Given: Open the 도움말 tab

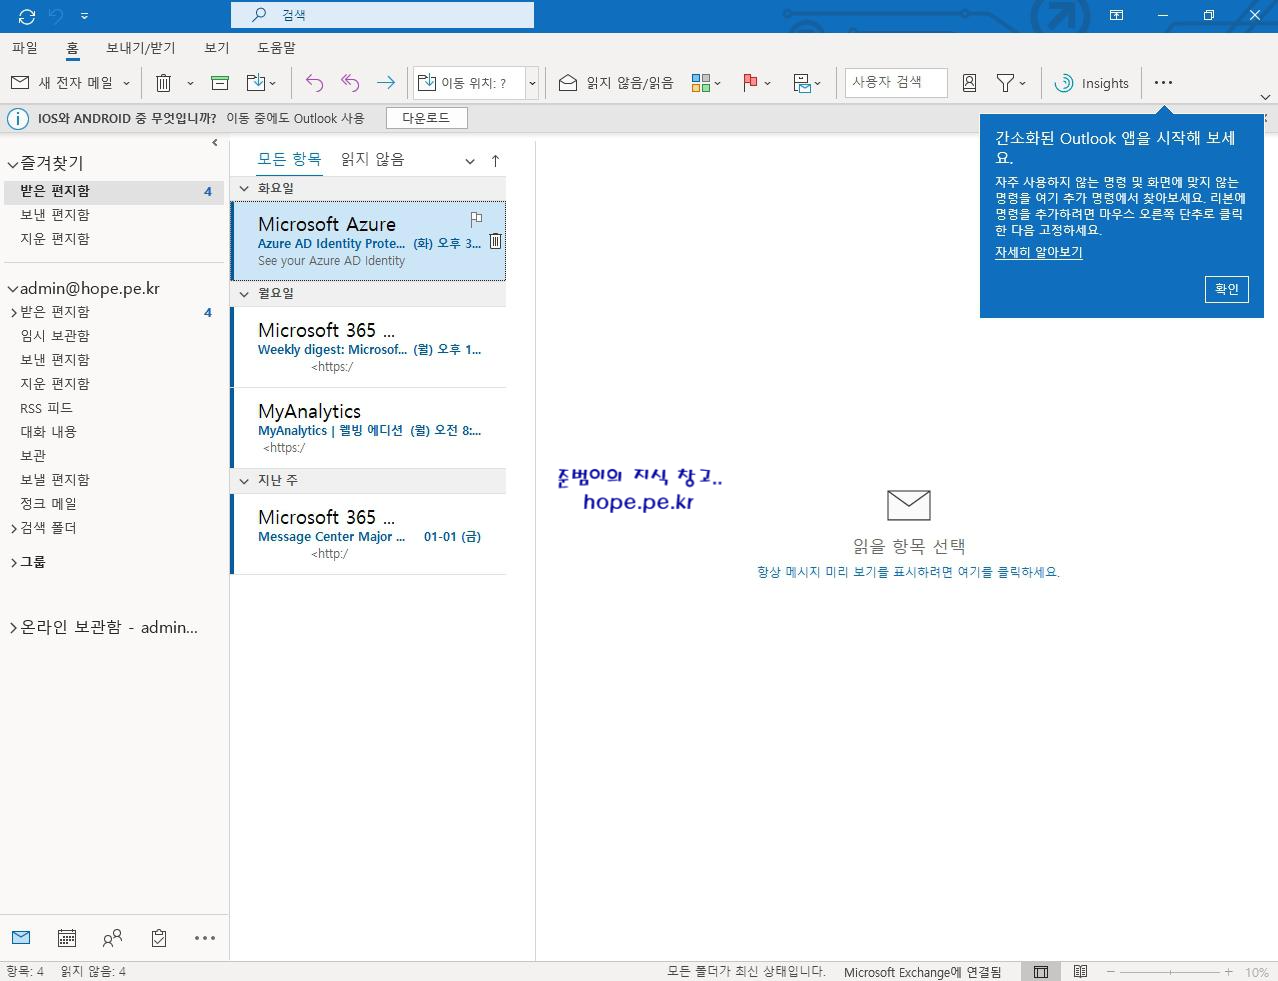Looking at the screenshot, I should pos(276,48).
